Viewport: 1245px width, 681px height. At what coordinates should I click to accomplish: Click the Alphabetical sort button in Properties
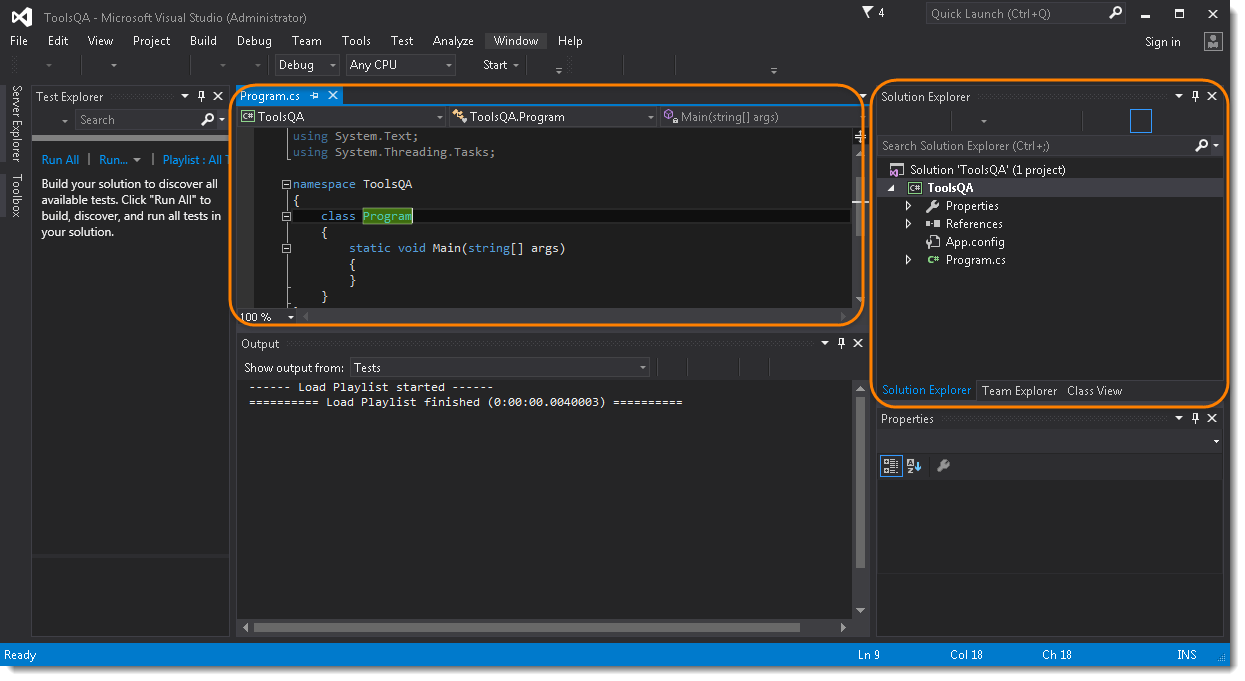point(914,466)
